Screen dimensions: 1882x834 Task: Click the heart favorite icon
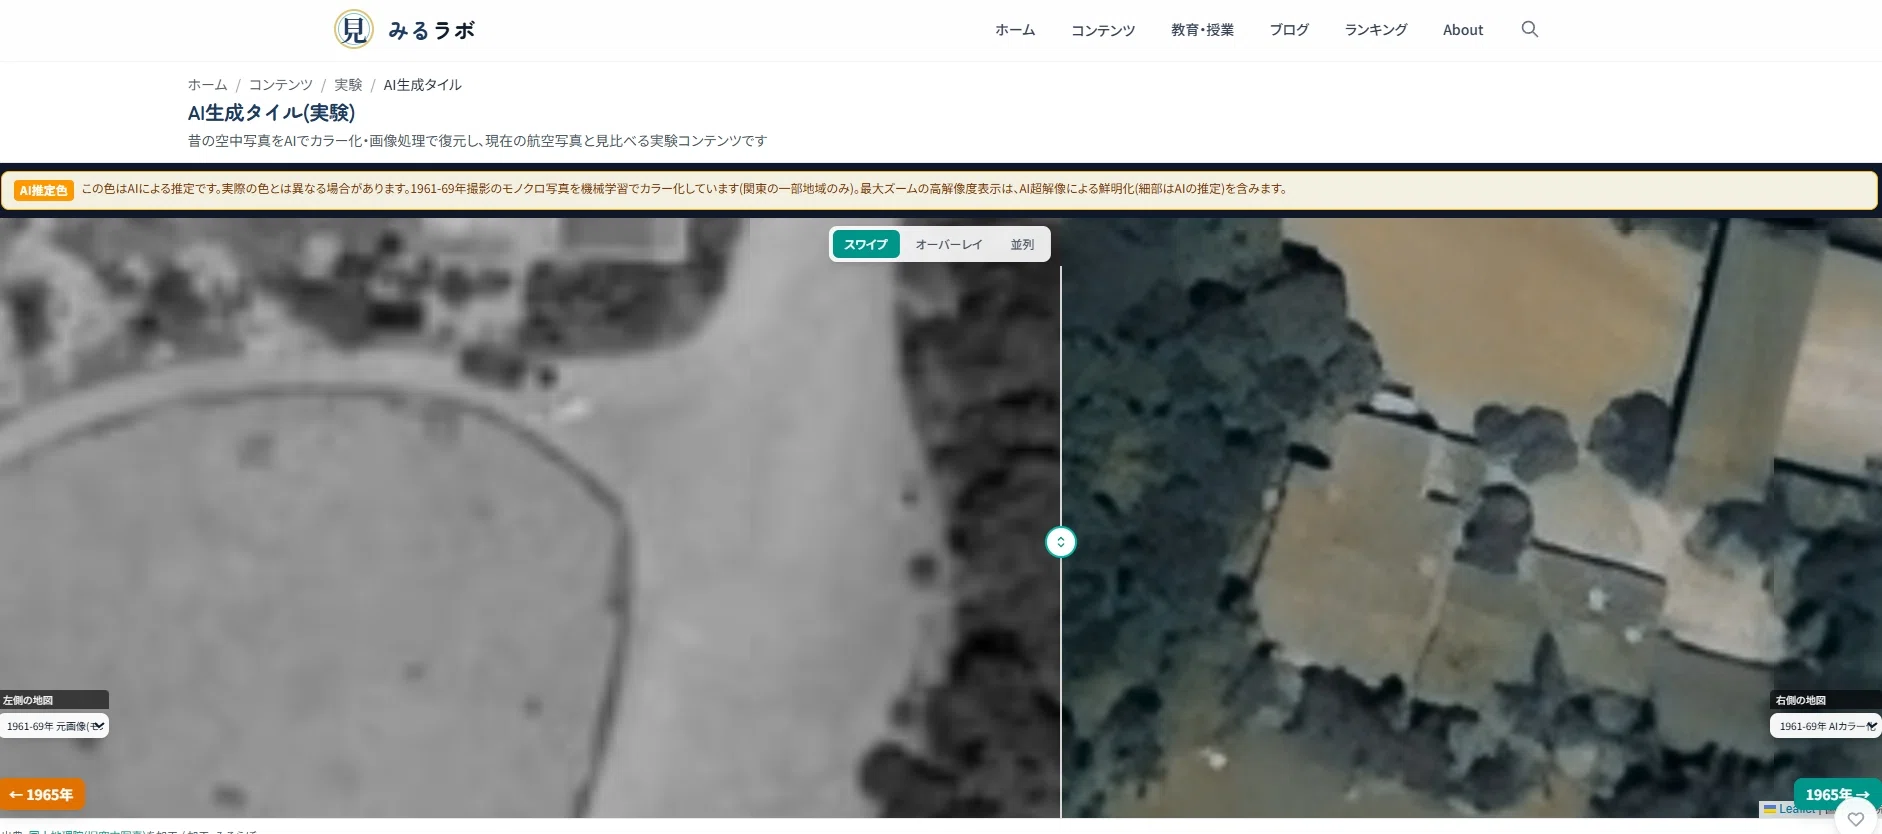click(x=1856, y=819)
